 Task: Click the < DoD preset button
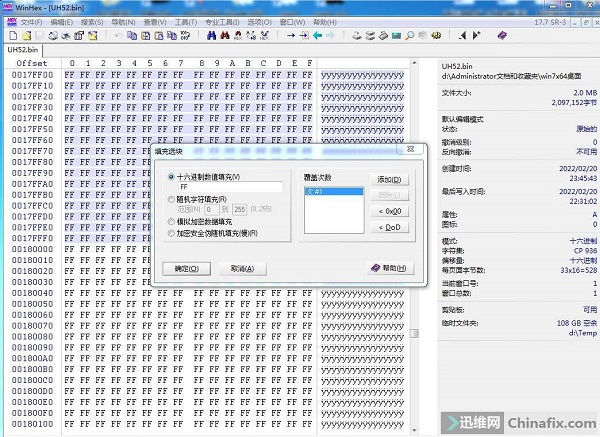389,228
